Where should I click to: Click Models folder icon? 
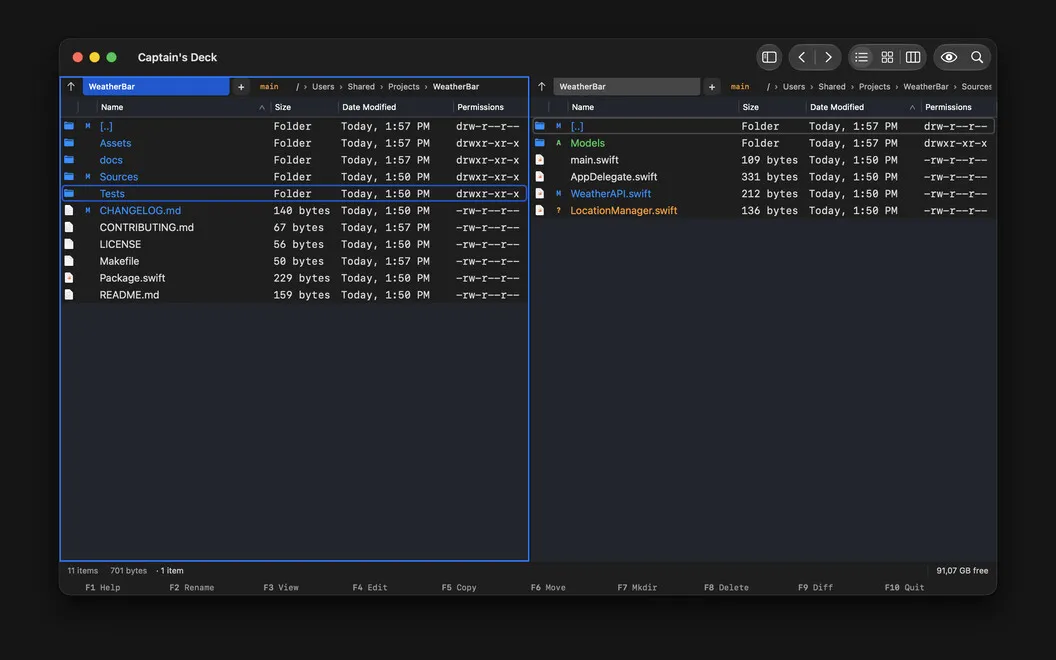[539, 143]
